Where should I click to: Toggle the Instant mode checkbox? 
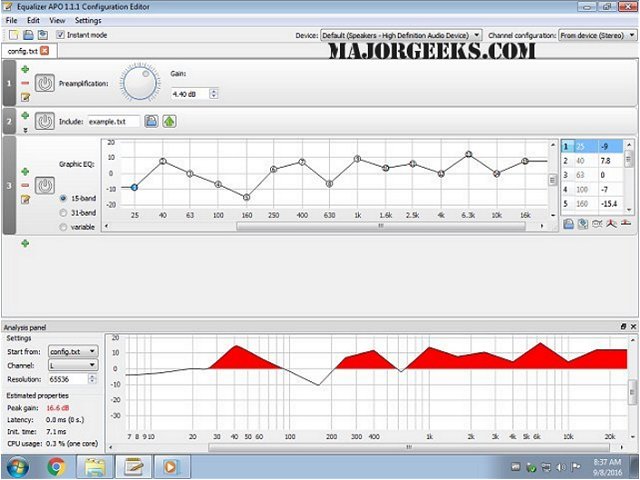[x=60, y=35]
